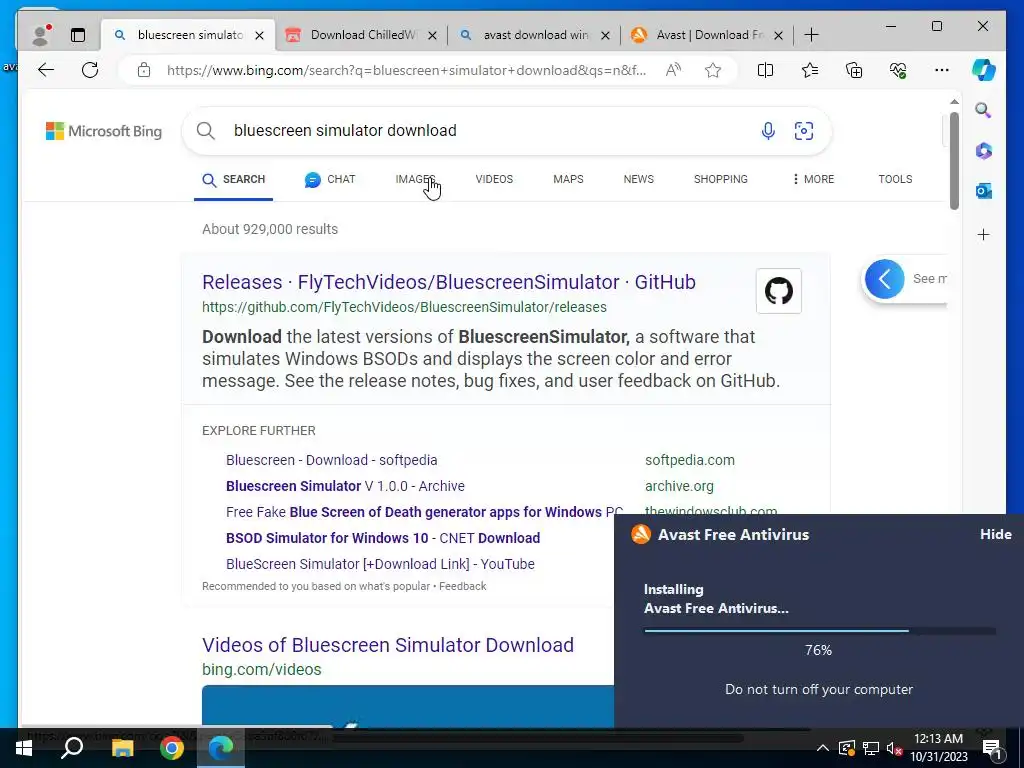
Task: Hide the Avast installer popup
Action: (996, 534)
